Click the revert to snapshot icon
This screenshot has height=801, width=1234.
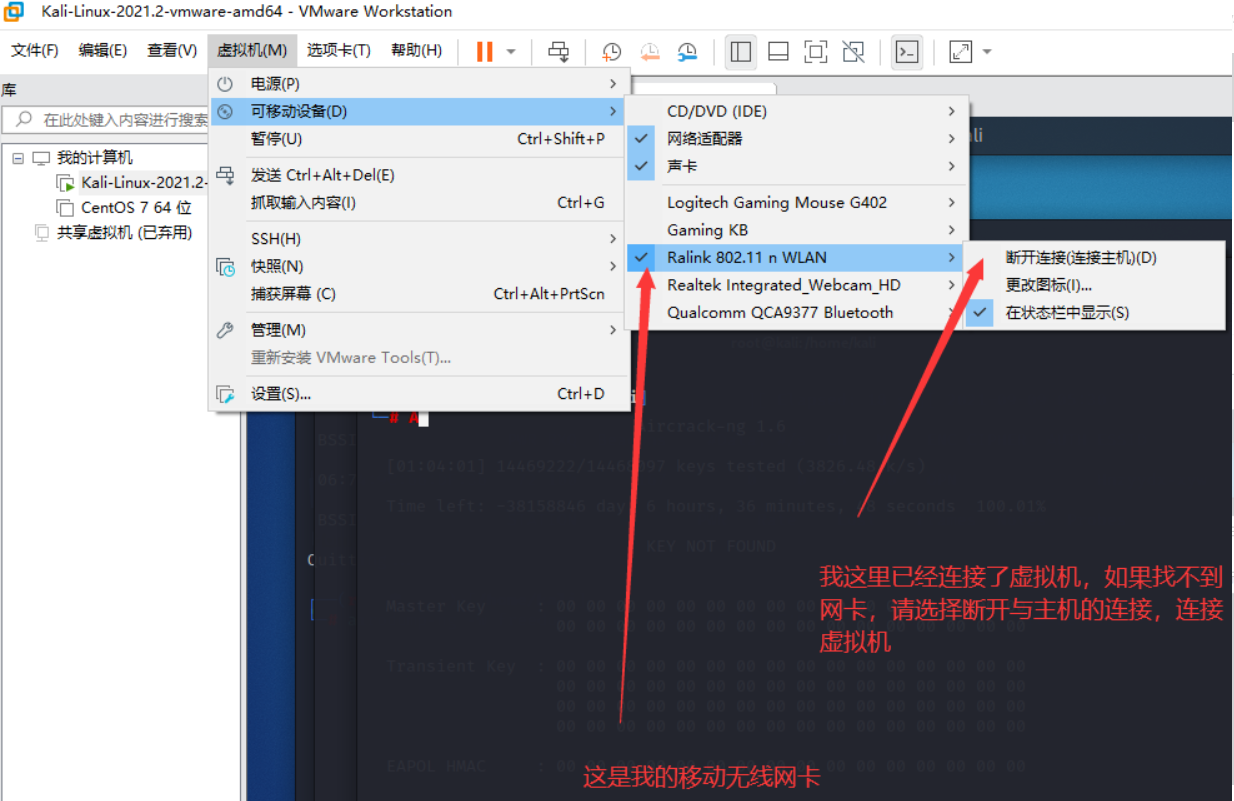pos(649,51)
